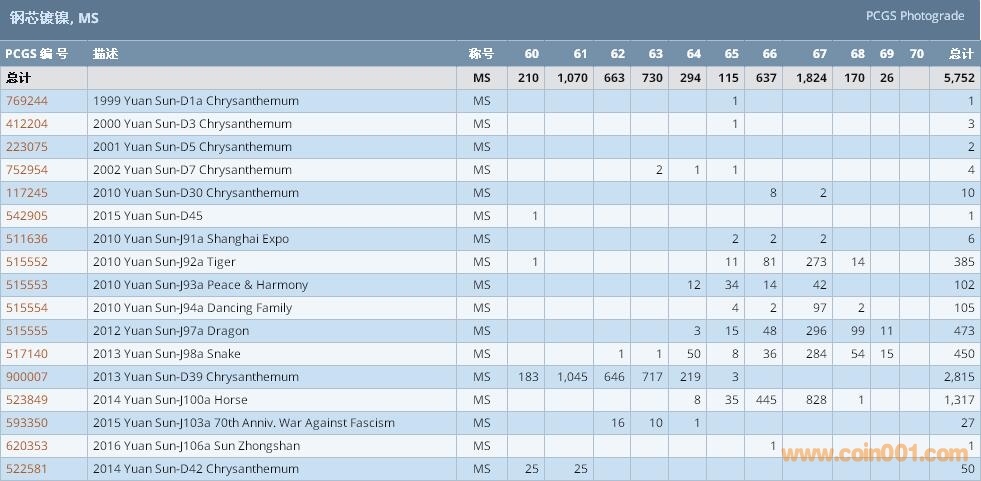Open the PCGS Photograde link
Viewport: 981px width, 481px height.
tap(915, 16)
